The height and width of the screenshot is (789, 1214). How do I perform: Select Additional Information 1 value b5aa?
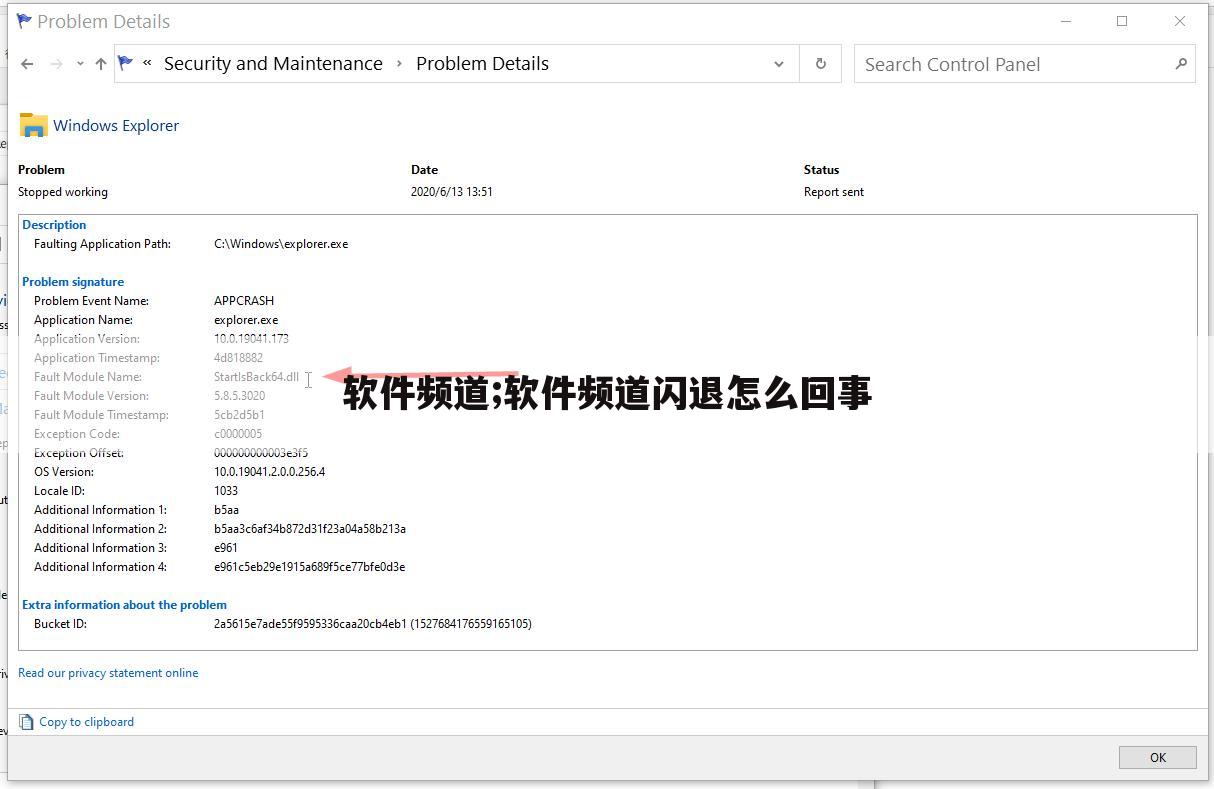(x=226, y=510)
